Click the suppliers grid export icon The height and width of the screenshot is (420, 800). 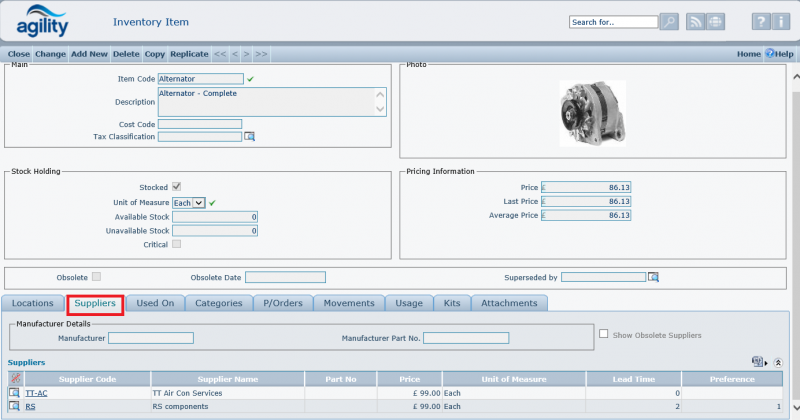(759, 362)
